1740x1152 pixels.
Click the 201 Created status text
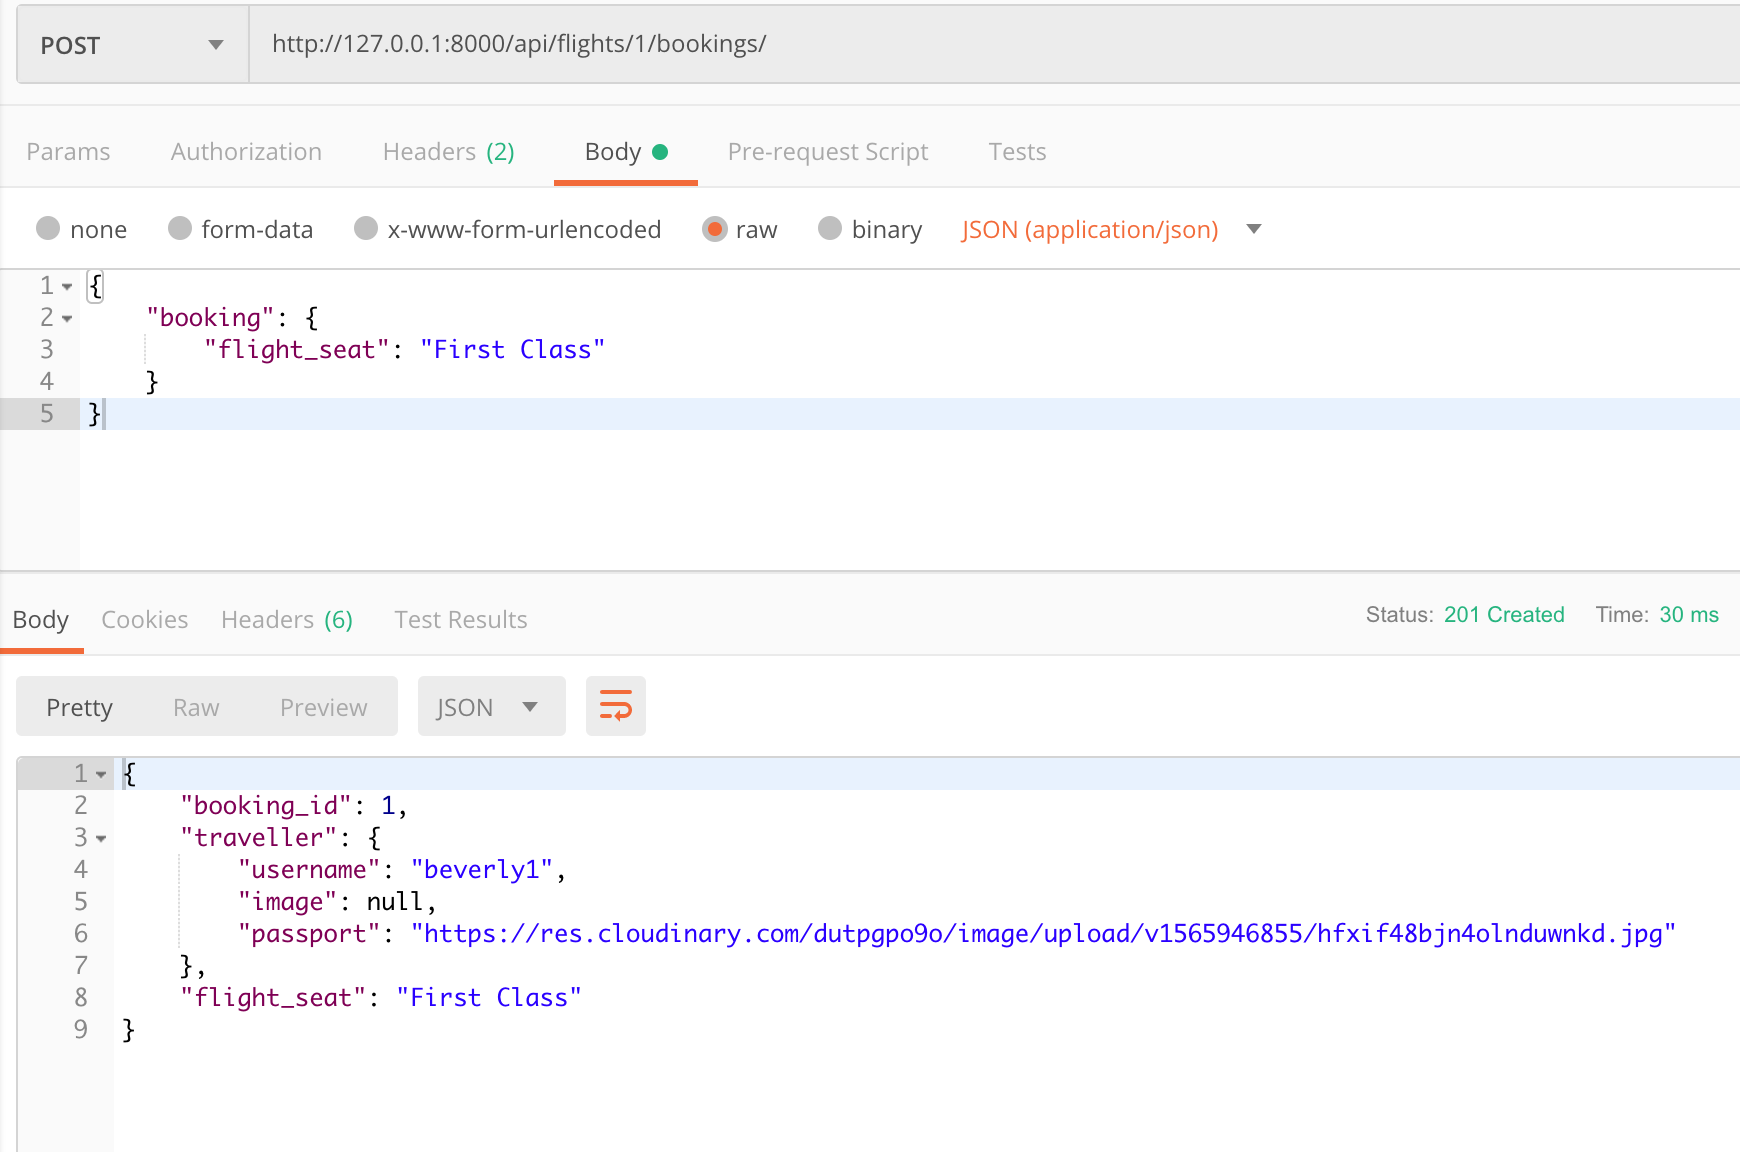[x=1504, y=614]
